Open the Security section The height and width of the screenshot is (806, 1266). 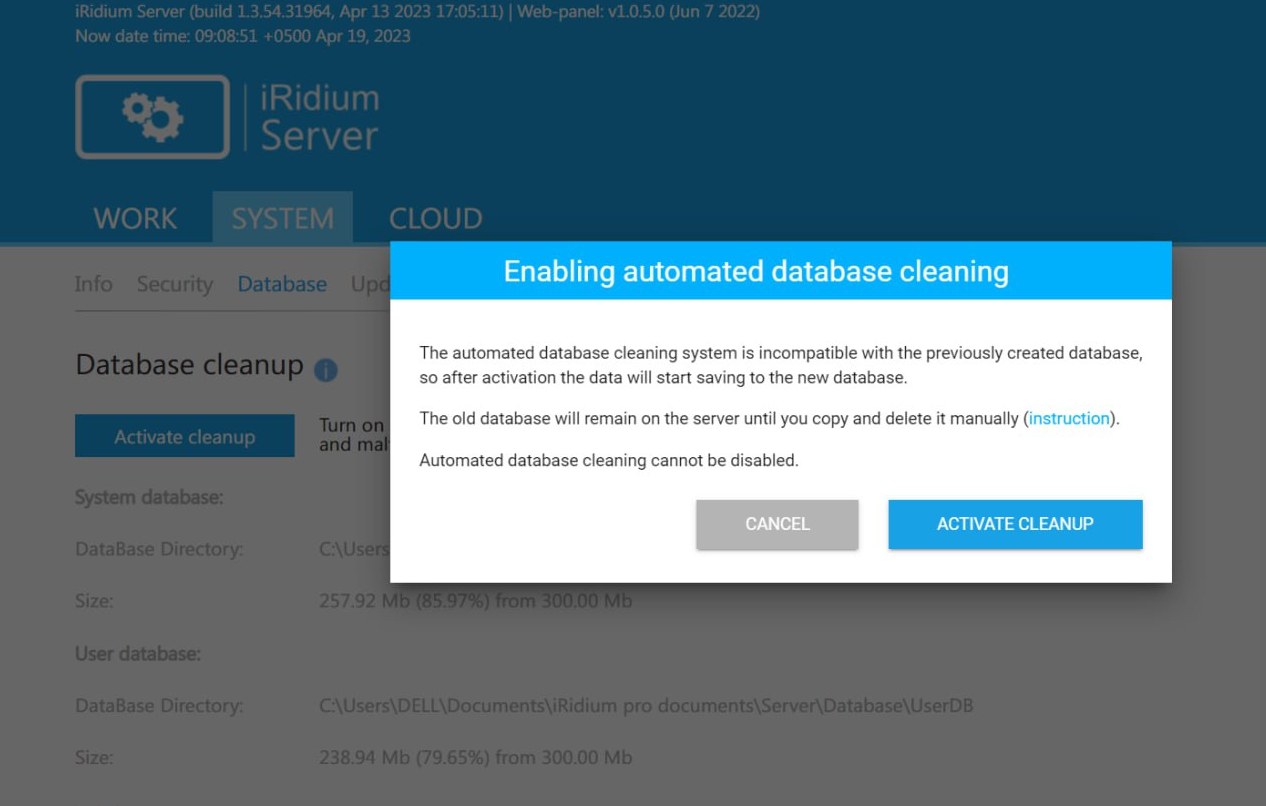pyautogui.click(x=175, y=284)
